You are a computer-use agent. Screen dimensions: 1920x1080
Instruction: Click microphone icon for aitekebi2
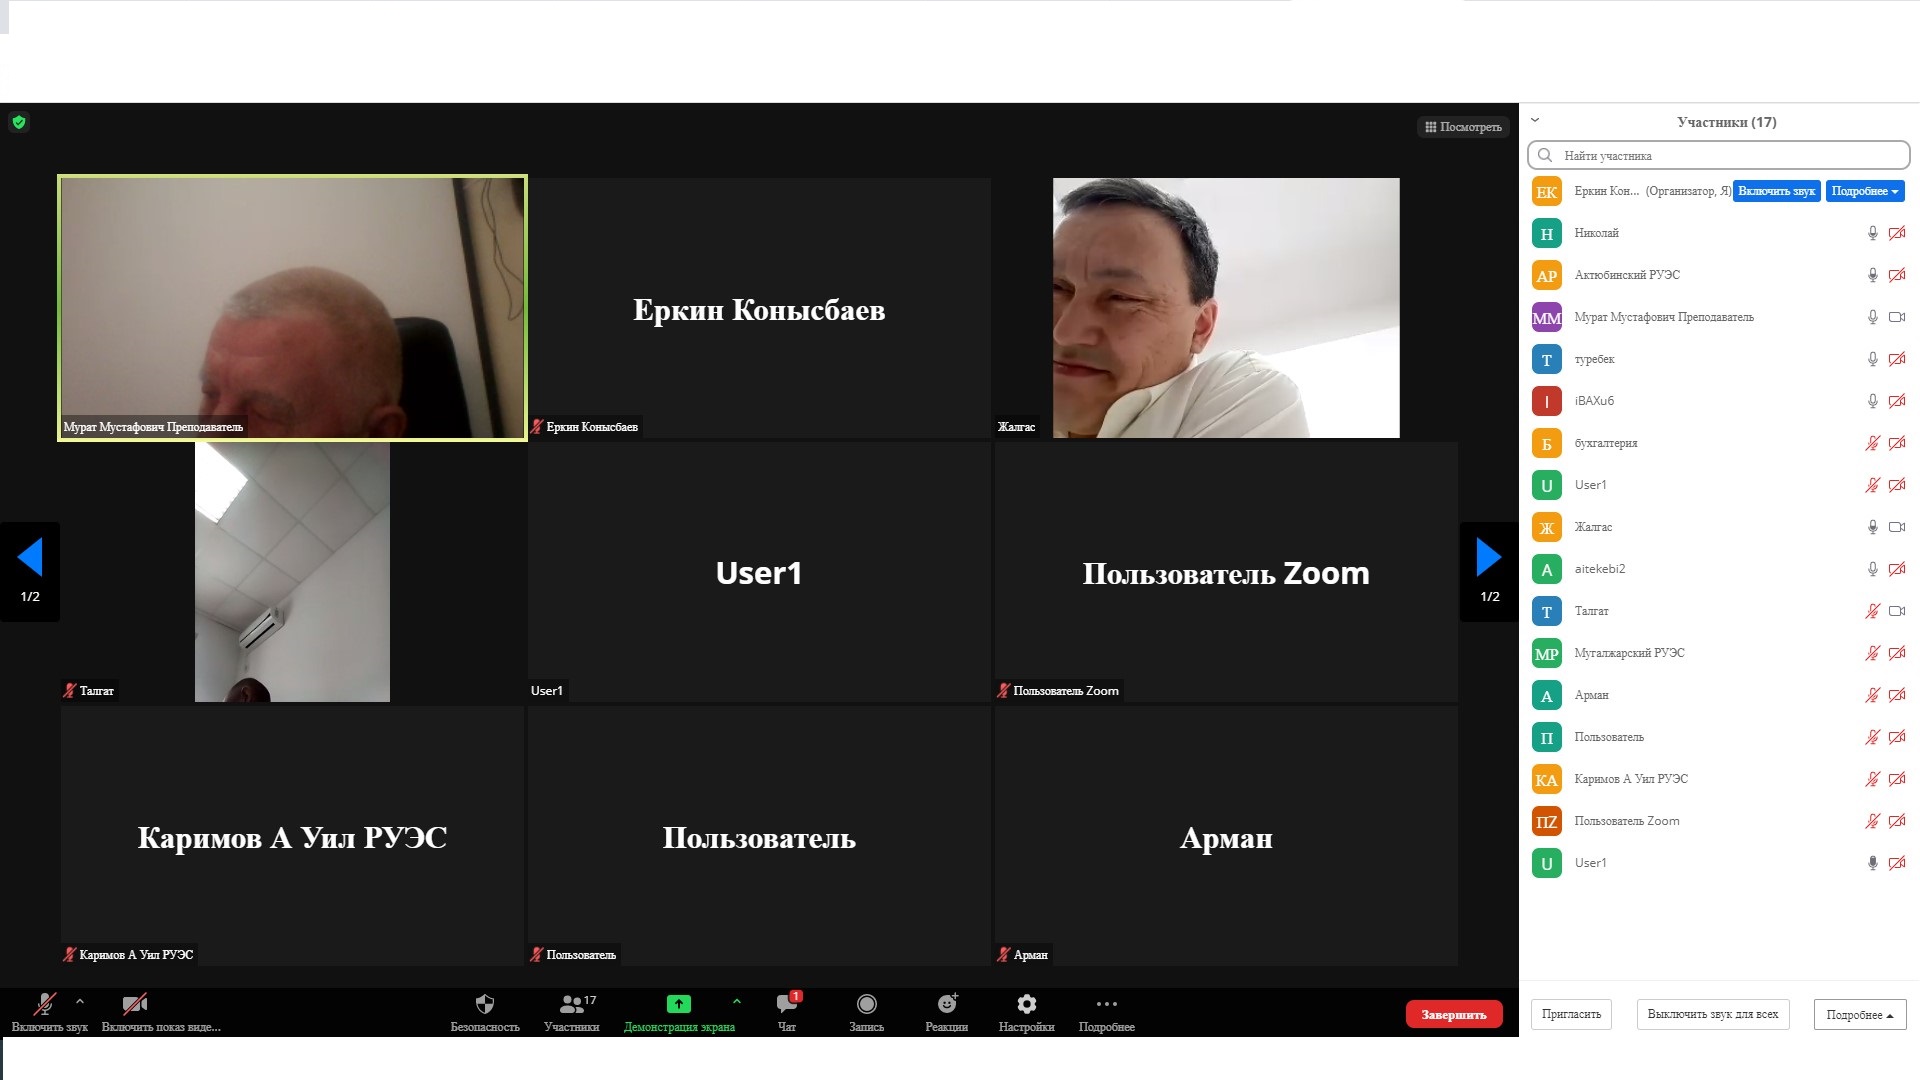click(1873, 569)
